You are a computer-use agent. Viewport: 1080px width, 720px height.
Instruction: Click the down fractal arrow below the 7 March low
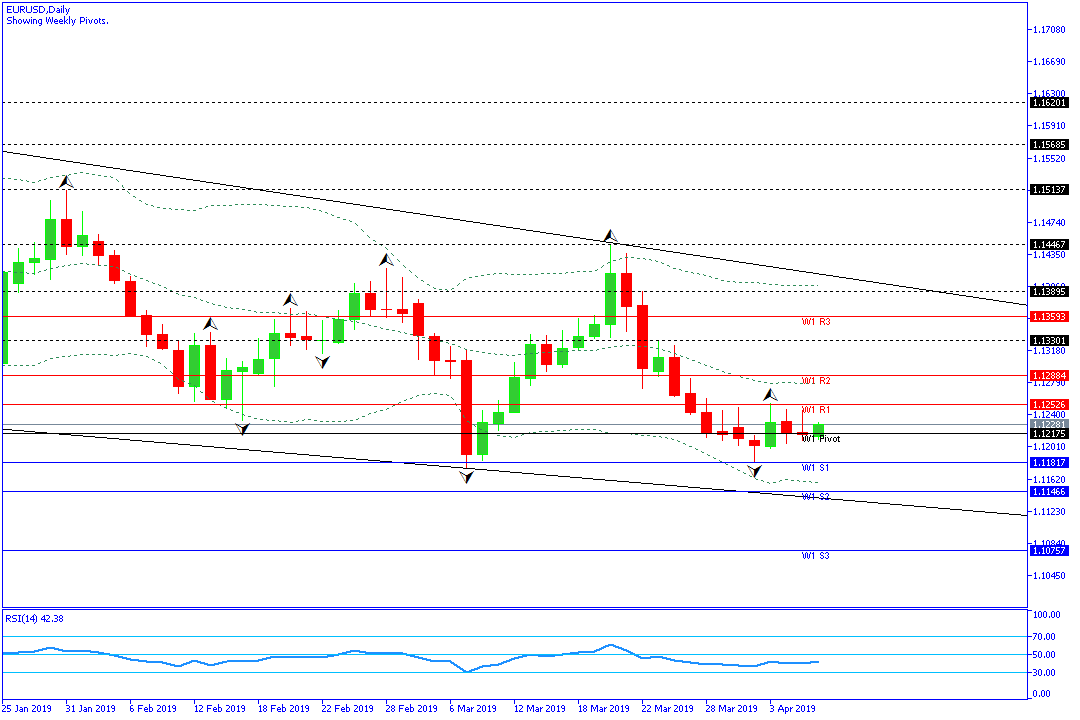pos(466,477)
